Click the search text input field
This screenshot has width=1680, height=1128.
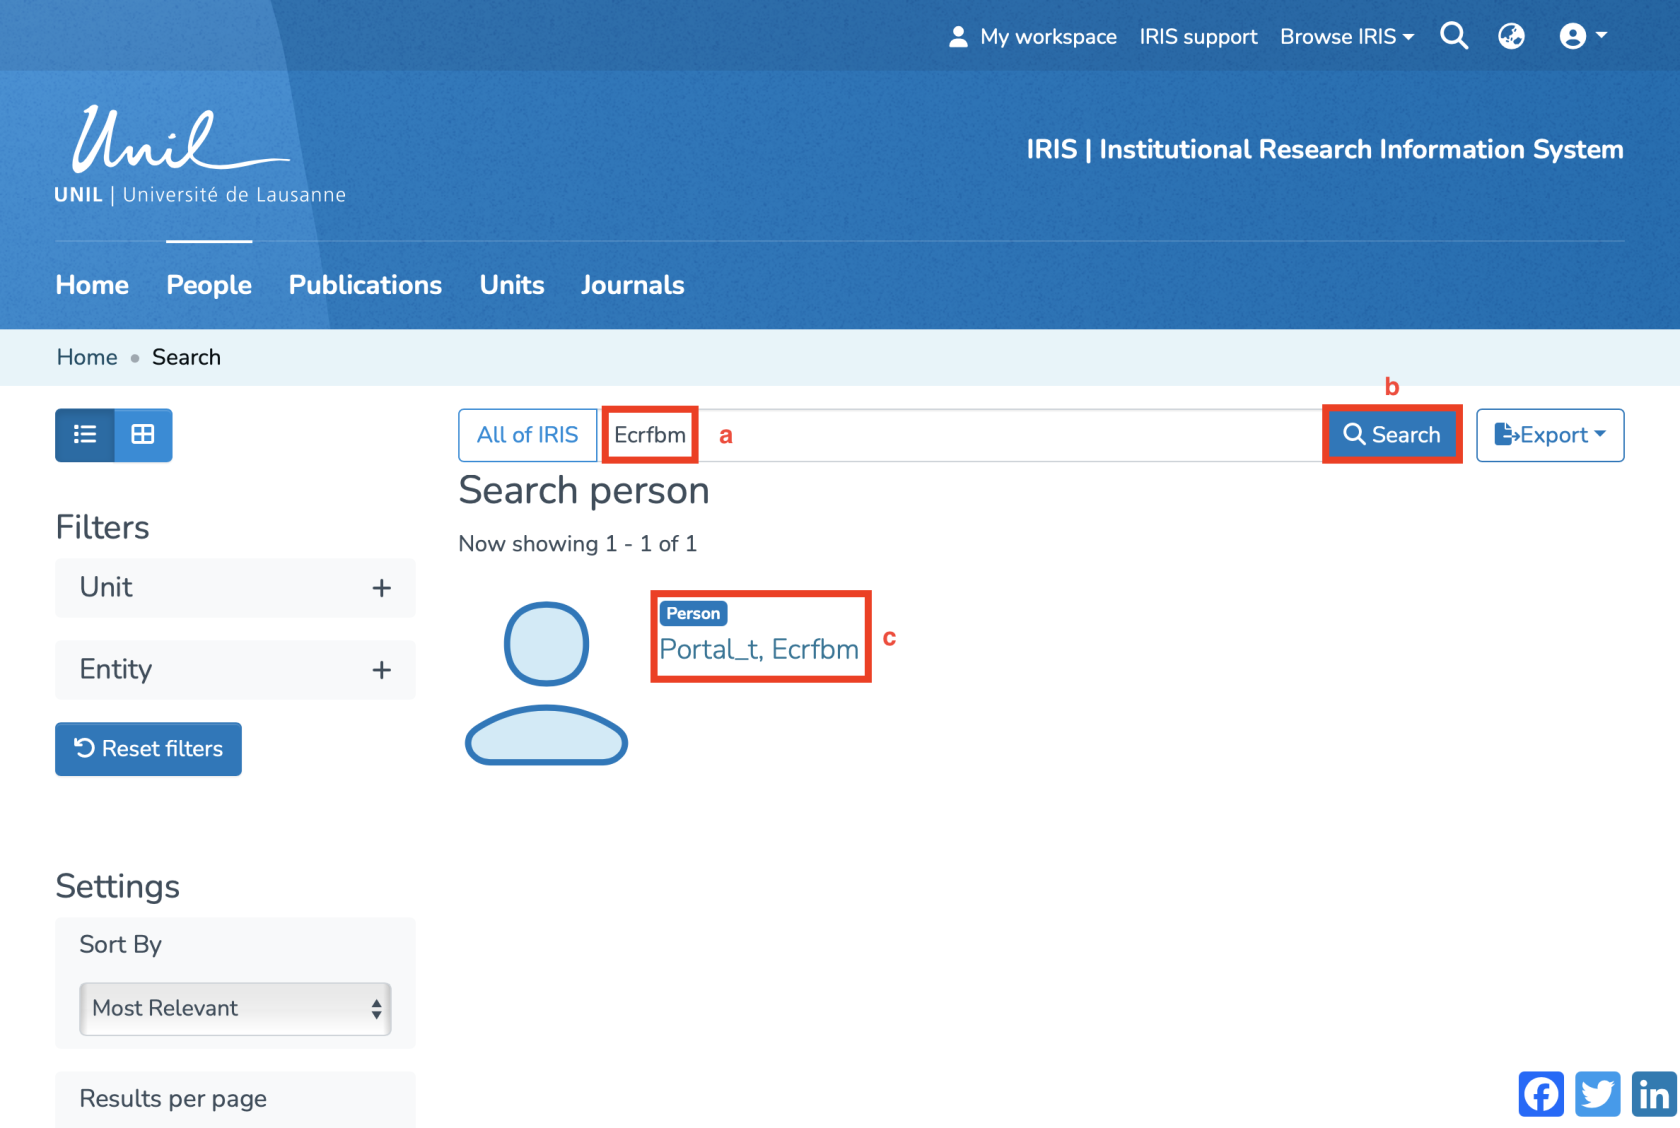pos(1000,435)
